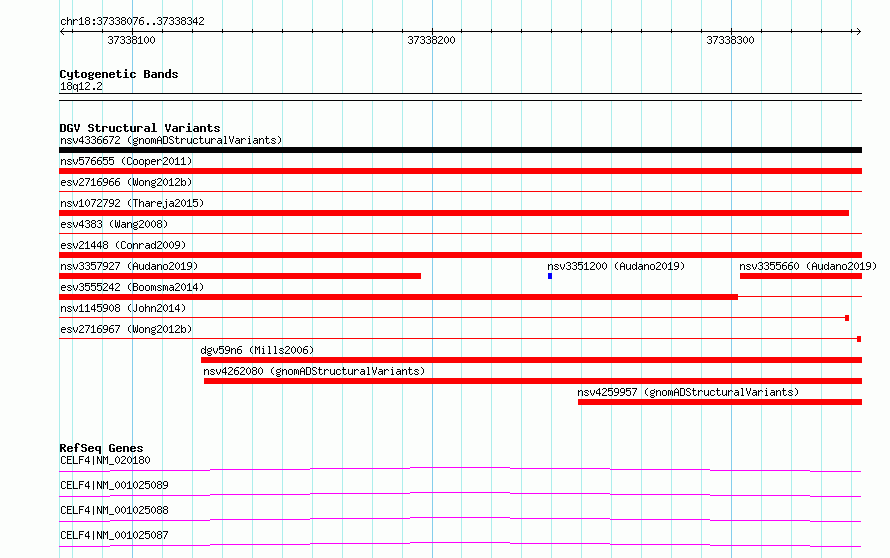This screenshot has height=558, width=890.
Task: Select esv4383 (Wang2008) variant label
Action: pos(114,224)
